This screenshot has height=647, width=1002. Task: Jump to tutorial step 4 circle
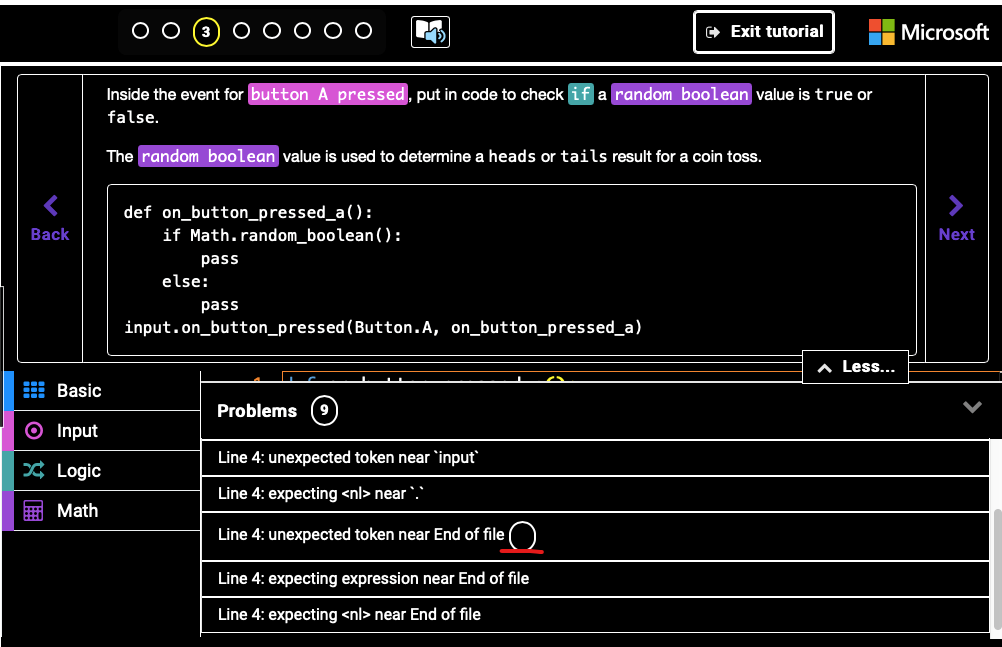[241, 31]
